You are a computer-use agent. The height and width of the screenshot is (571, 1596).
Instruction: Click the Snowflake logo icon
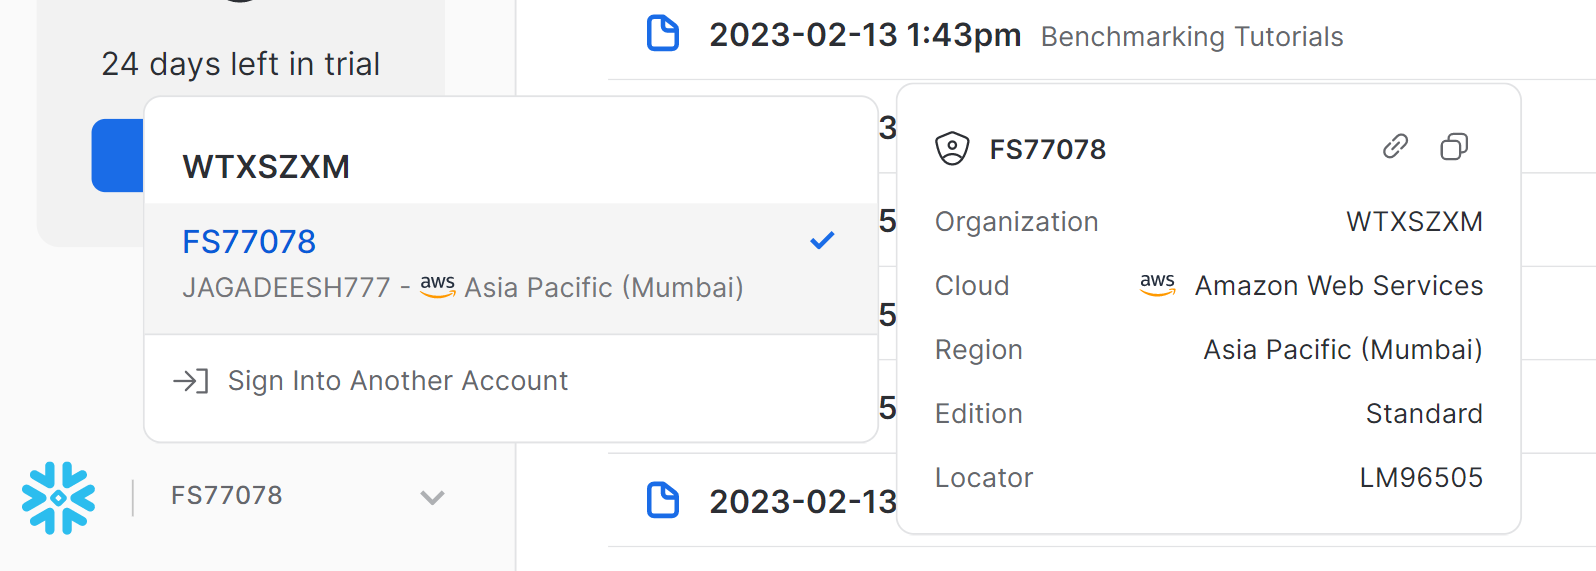click(58, 497)
